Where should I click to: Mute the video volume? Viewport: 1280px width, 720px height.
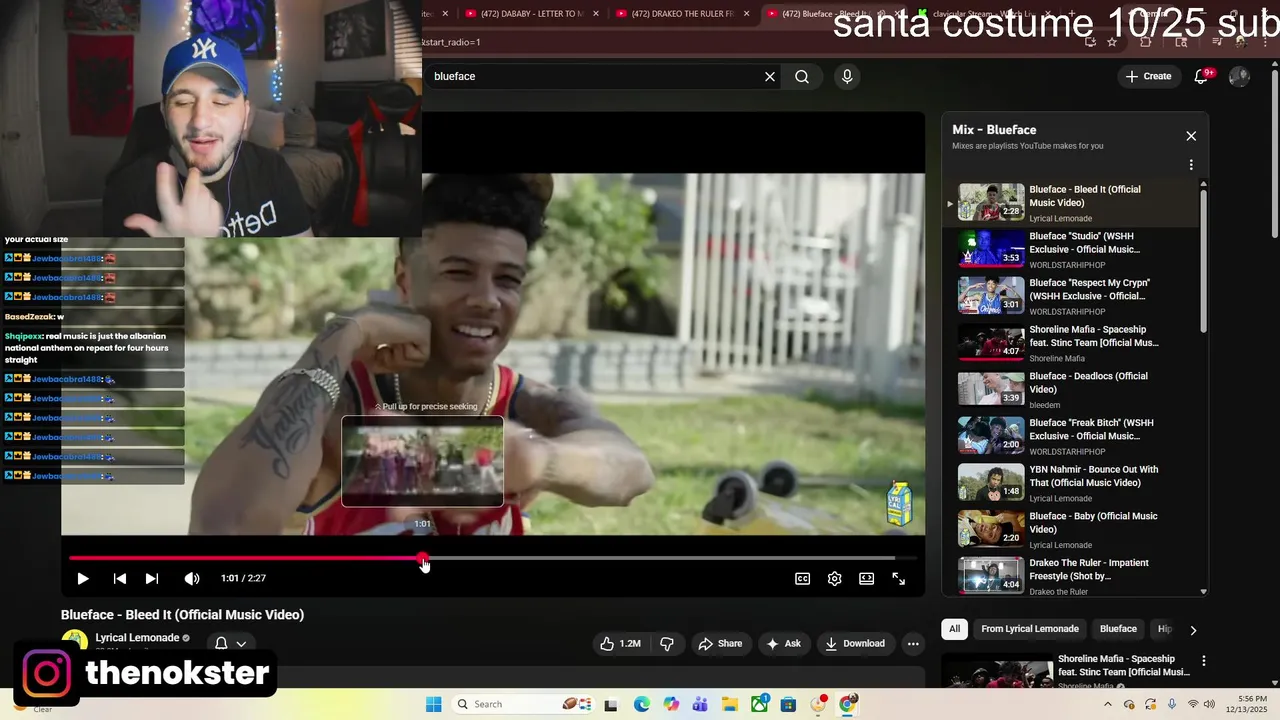click(192, 578)
